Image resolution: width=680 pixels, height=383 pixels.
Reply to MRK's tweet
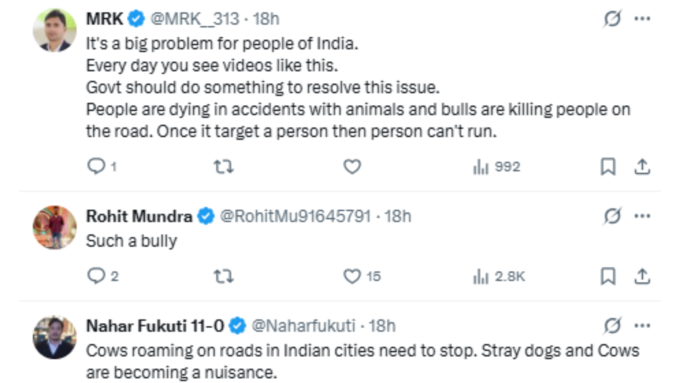[x=96, y=166]
